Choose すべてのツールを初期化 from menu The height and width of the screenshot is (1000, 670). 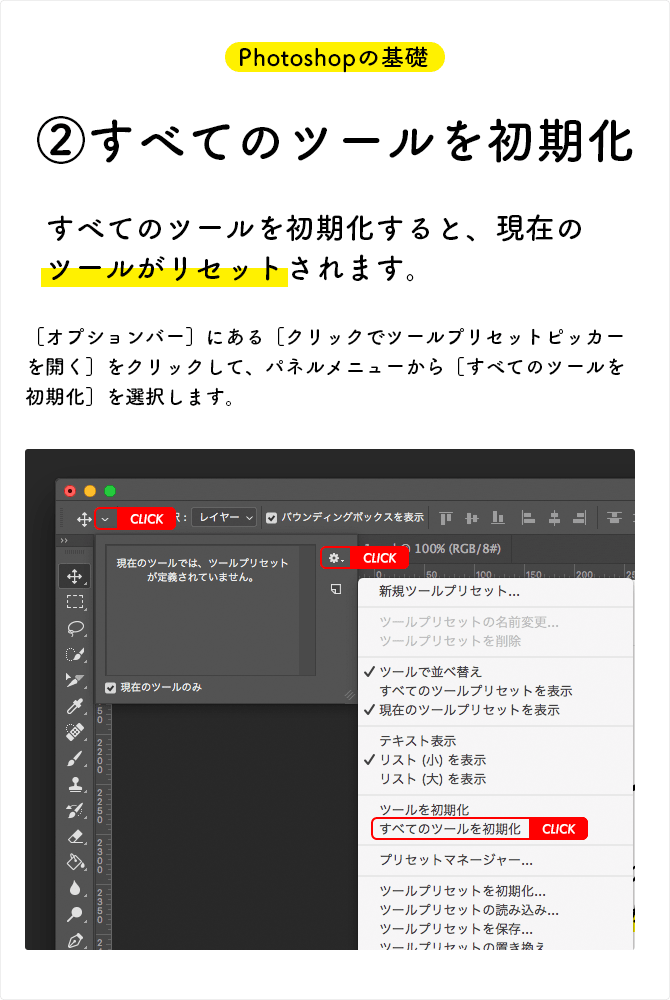tap(450, 828)
